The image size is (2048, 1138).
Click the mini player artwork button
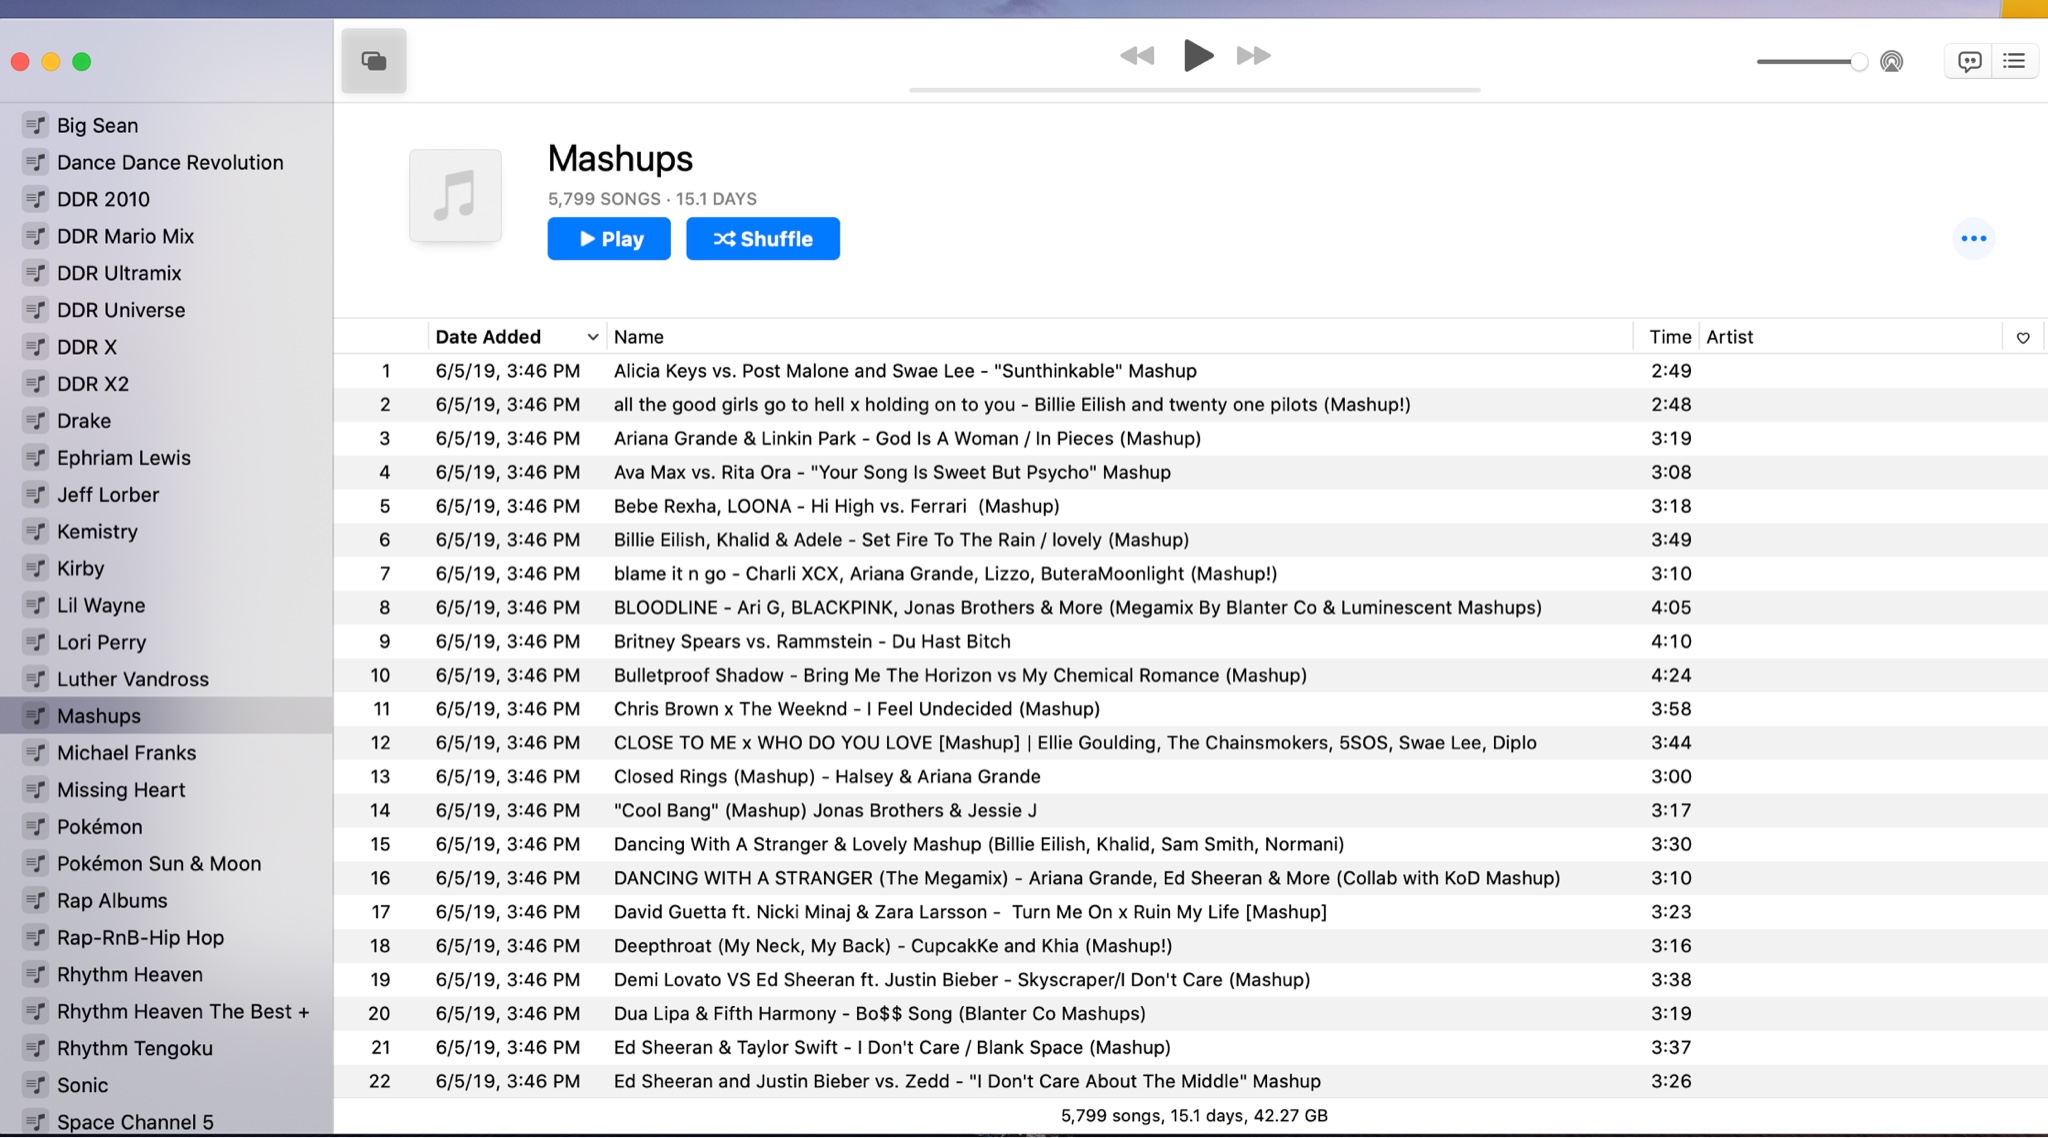[x=373, y=61]
